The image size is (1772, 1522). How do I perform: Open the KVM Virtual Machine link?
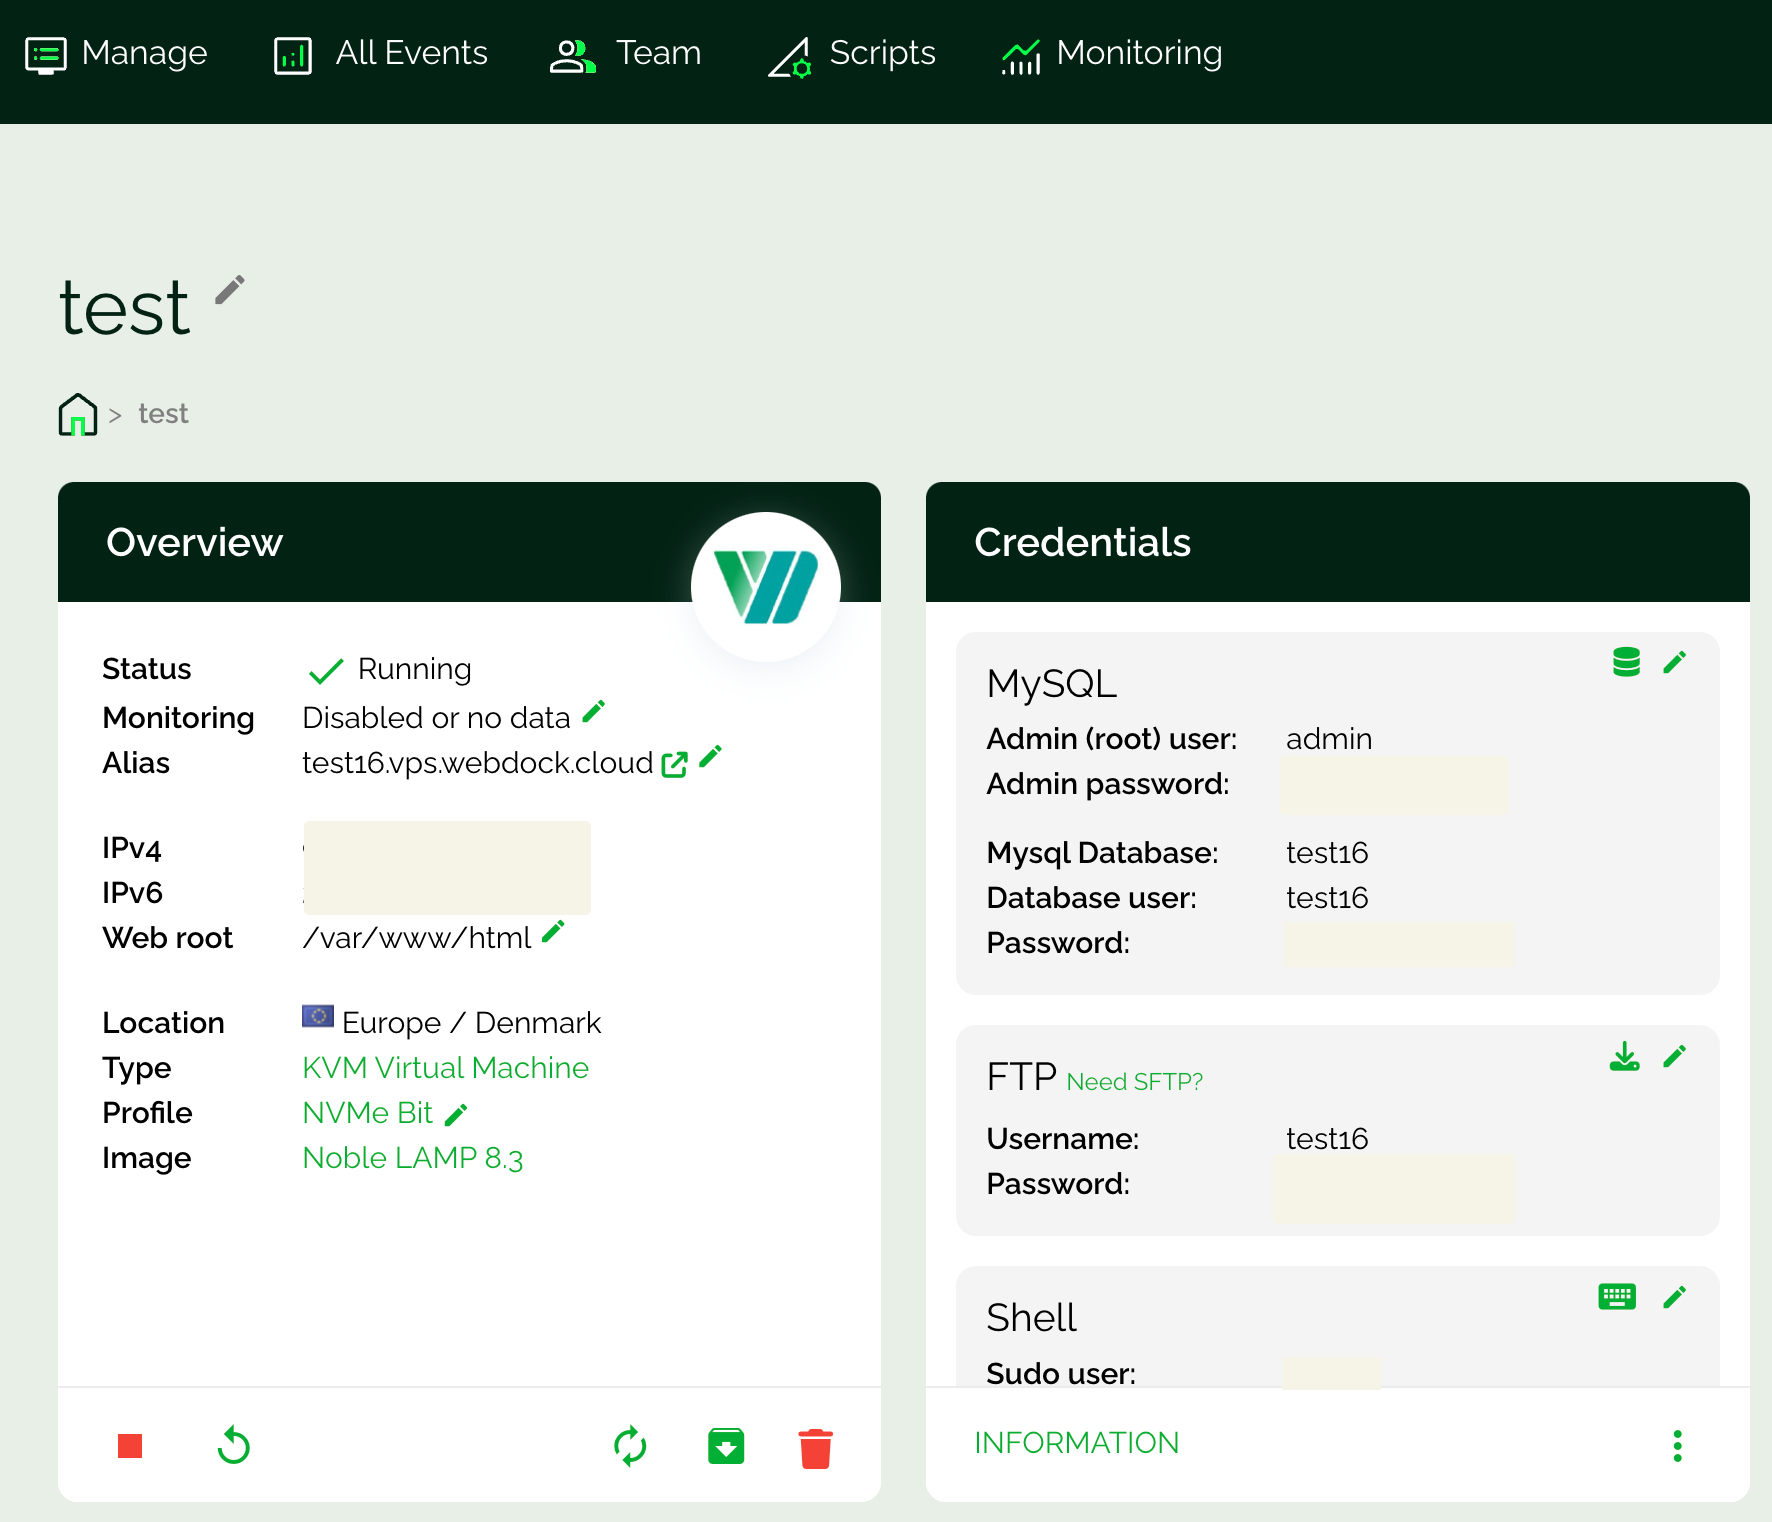(445, 1068)
